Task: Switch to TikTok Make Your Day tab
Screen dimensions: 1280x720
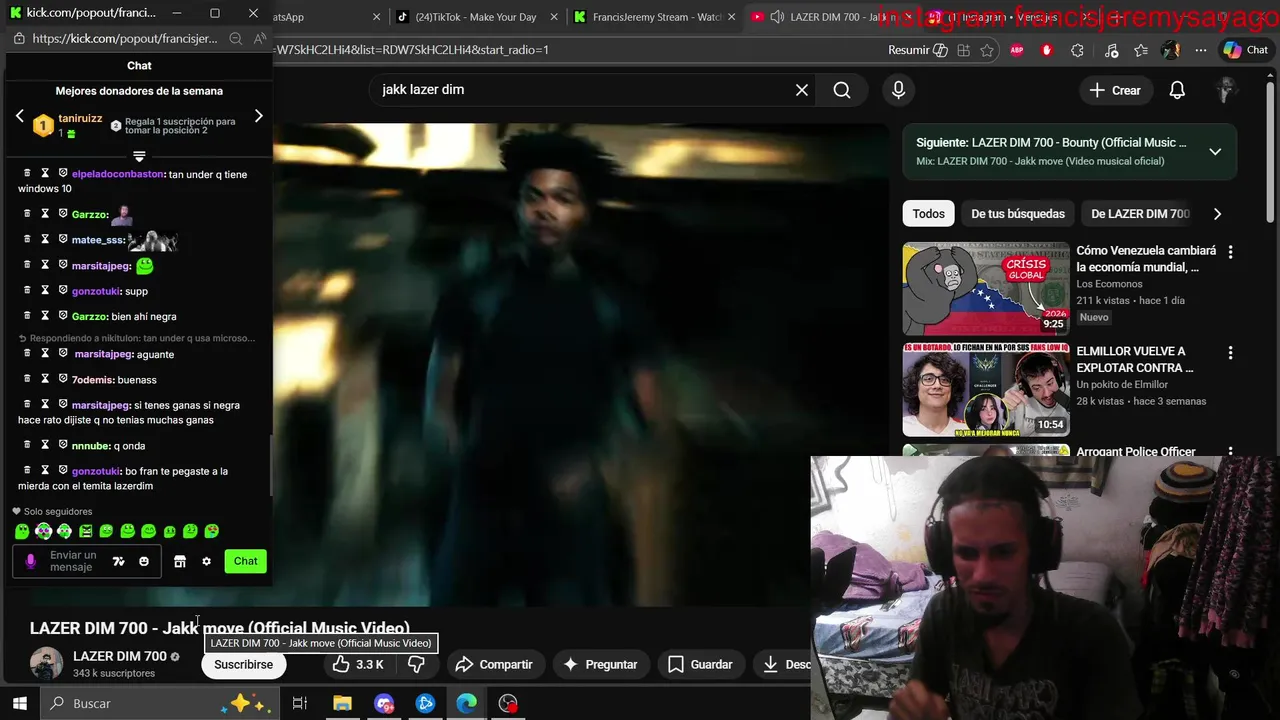Action: [476, 17]
